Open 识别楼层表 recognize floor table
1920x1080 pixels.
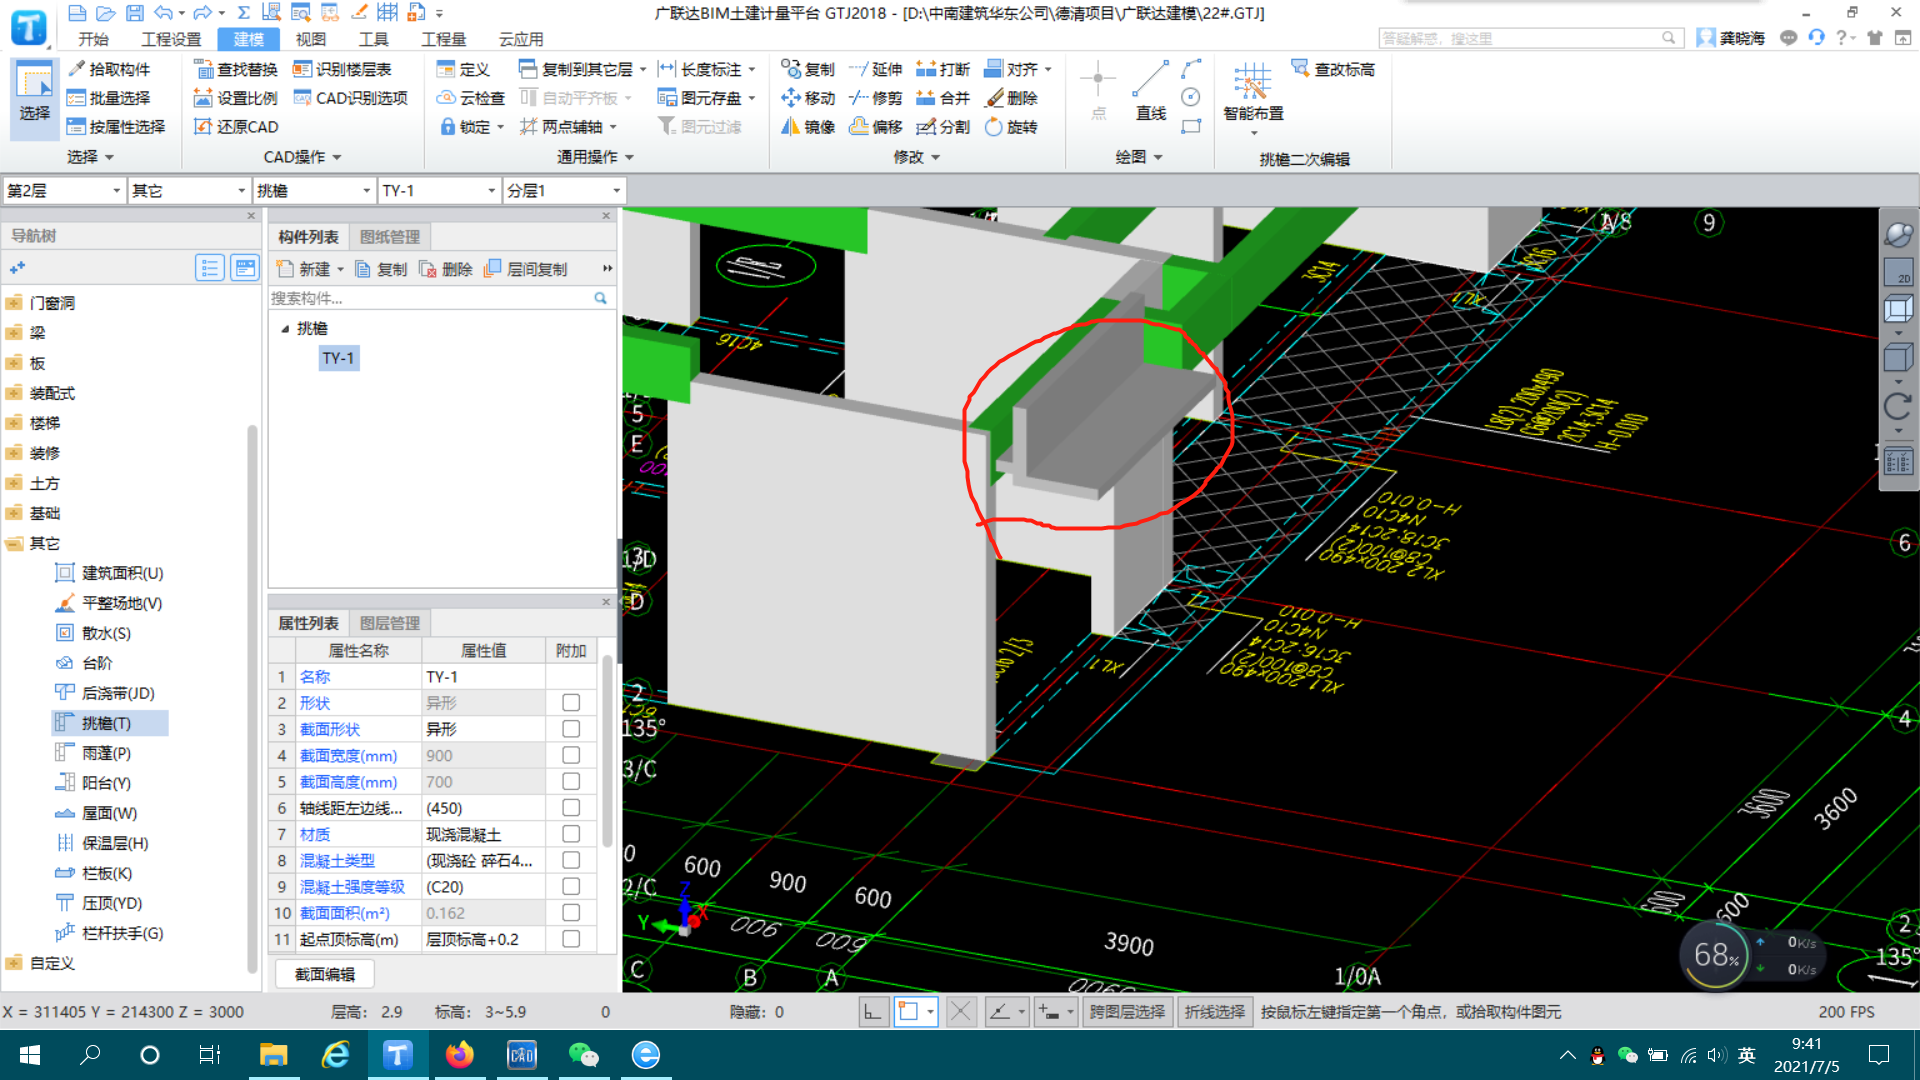[342, 69]
